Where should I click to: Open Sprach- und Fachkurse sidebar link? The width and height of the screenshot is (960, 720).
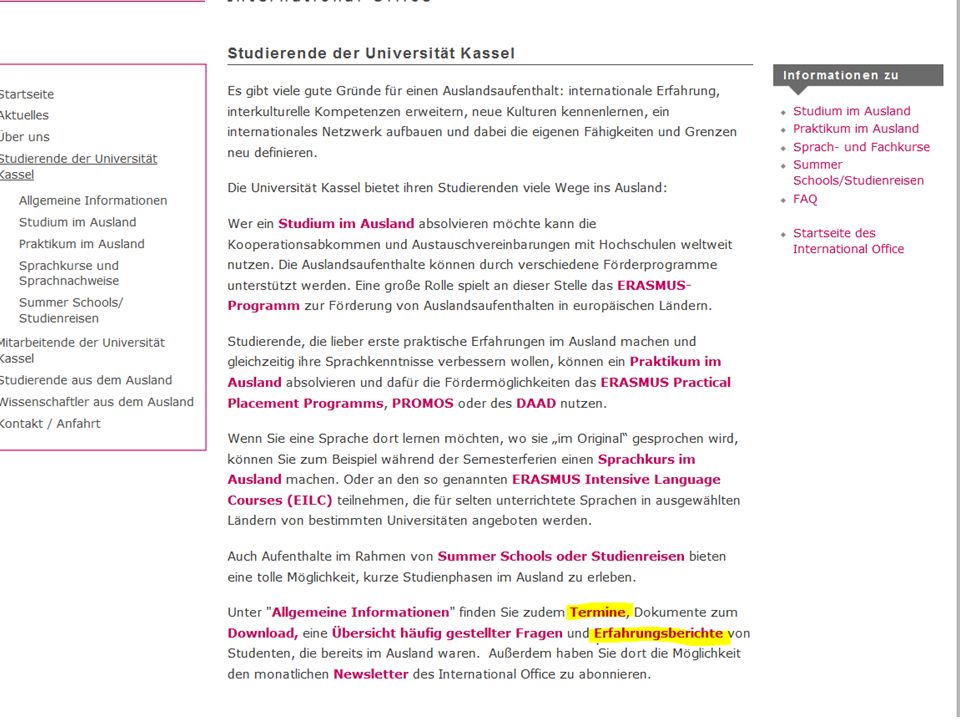(861, 147)
